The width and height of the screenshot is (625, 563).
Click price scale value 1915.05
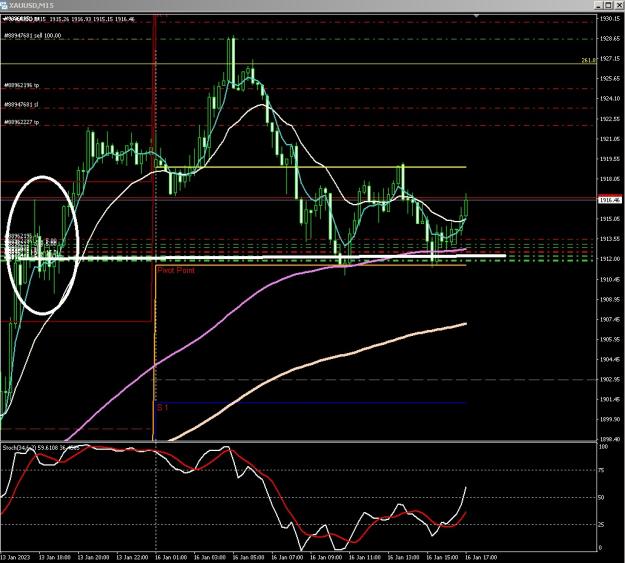(x=610, y=219)
